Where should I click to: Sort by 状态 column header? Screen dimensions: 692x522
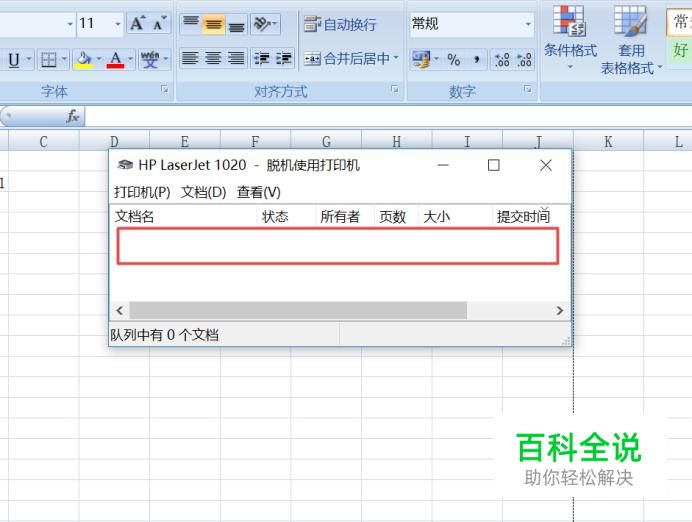click(x=286, y=217)
